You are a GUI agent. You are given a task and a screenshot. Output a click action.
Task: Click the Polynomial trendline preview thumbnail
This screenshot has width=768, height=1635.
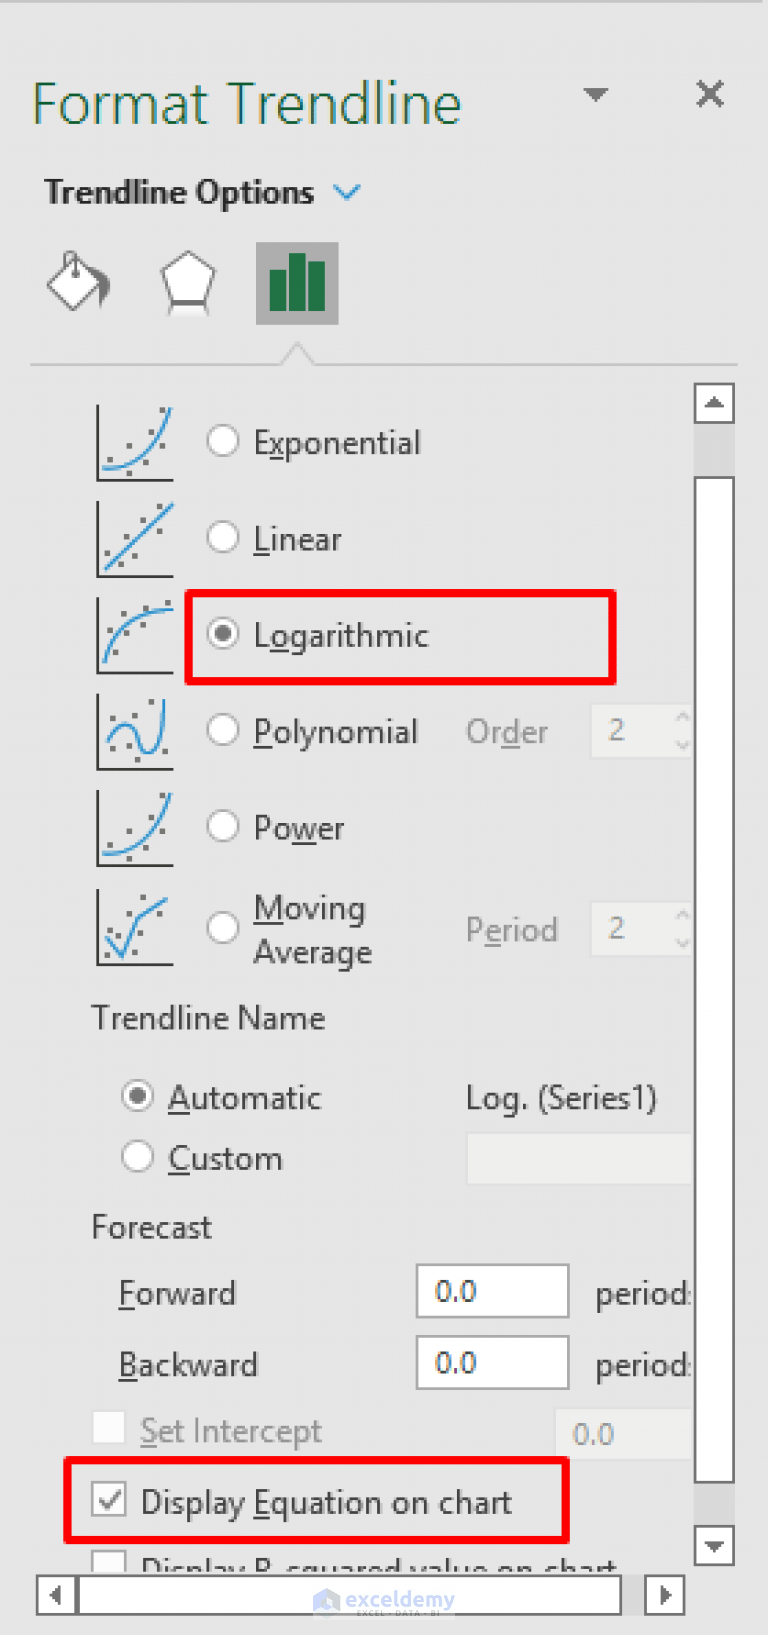pos(134,730)
